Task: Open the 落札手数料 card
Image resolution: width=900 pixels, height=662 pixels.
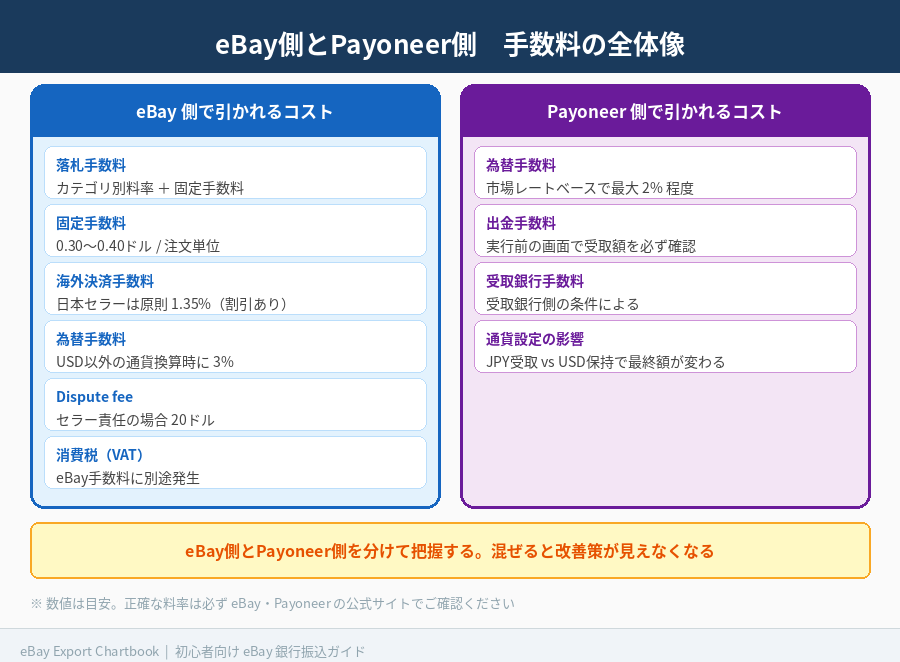Action: click(x=235, y=173)
